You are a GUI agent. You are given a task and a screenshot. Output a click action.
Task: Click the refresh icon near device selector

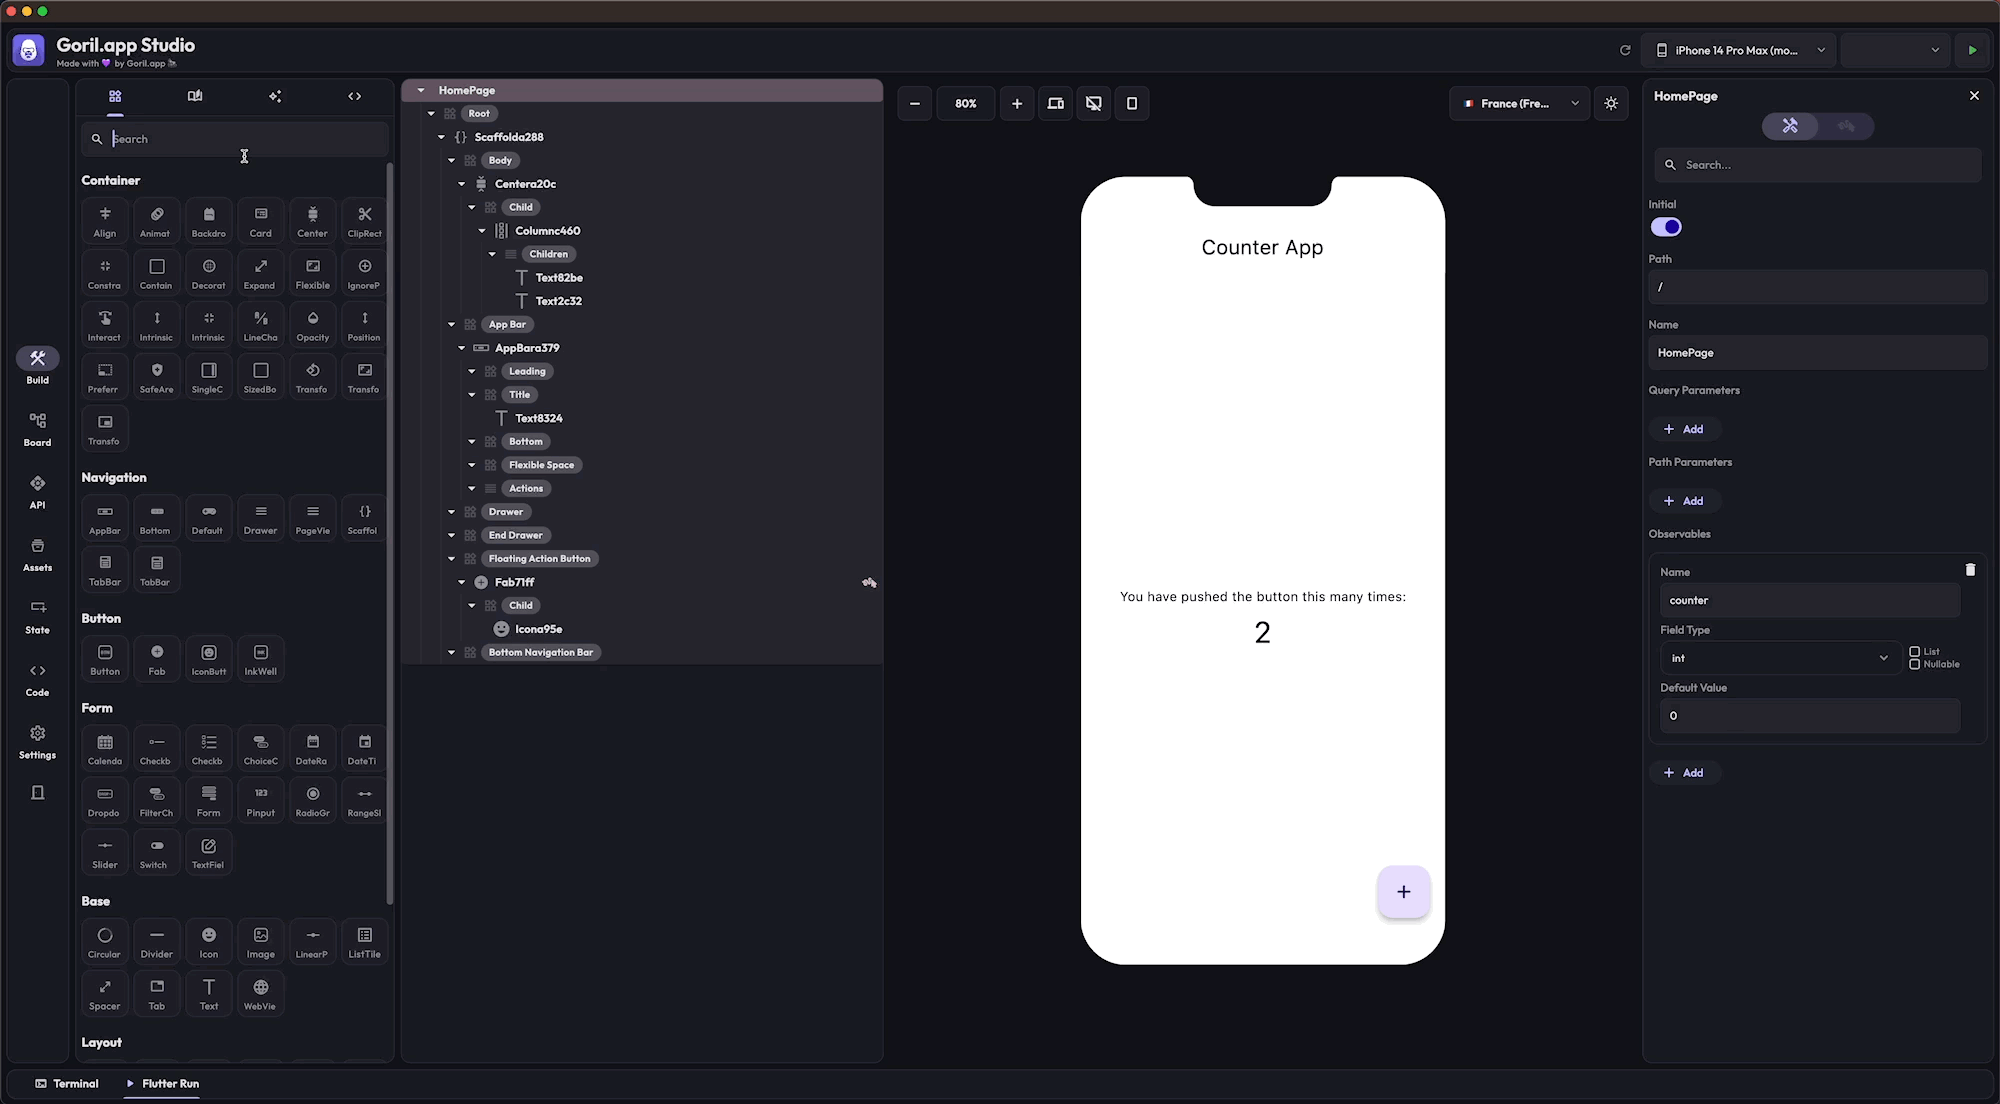1625,50
